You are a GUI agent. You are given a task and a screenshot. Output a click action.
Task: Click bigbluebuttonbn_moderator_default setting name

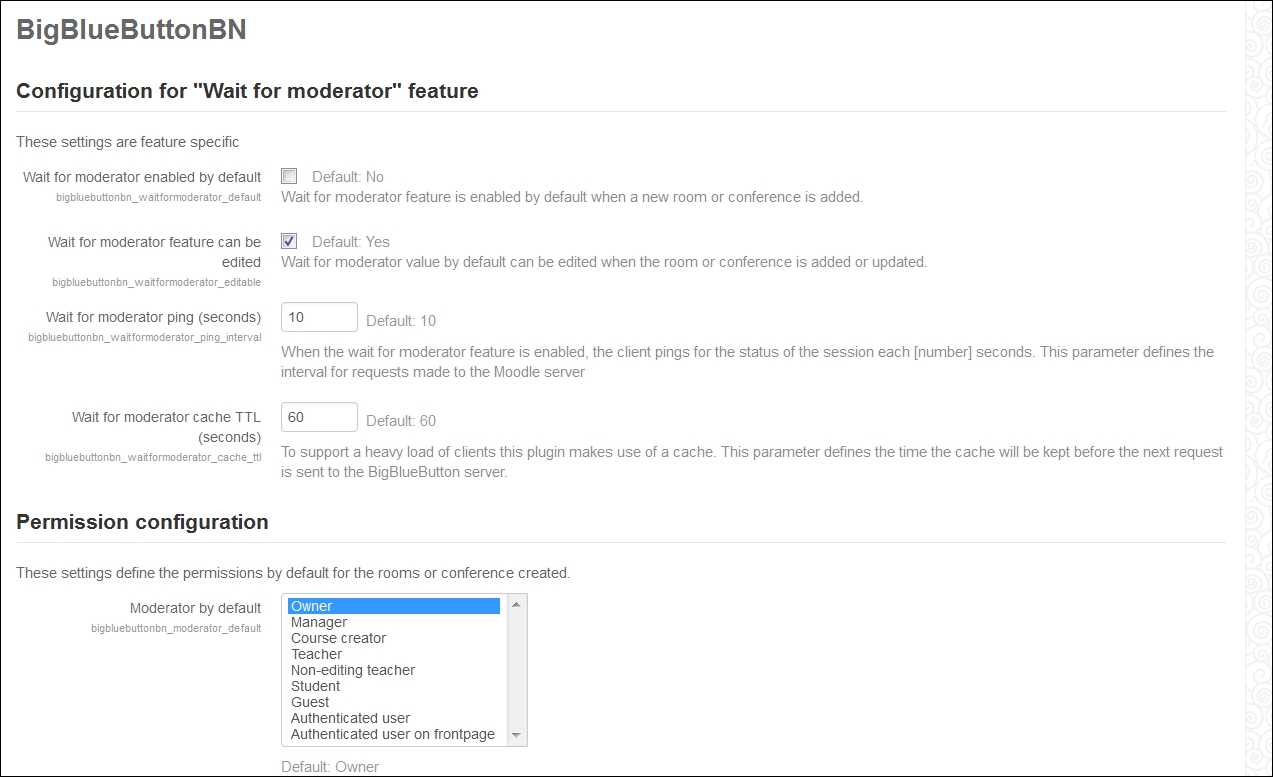(176, 629)
